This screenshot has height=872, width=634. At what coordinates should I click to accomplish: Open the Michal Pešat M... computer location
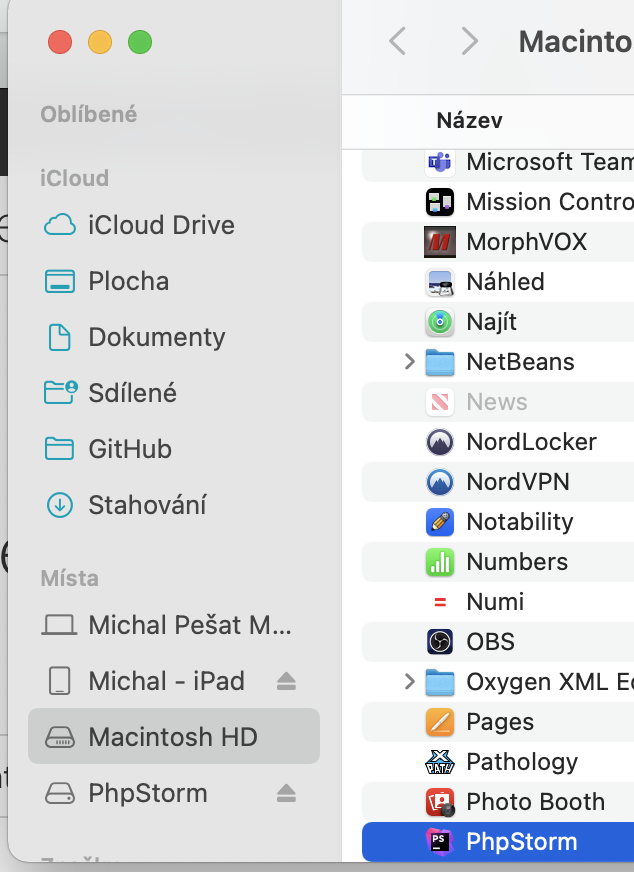[174, 625]
